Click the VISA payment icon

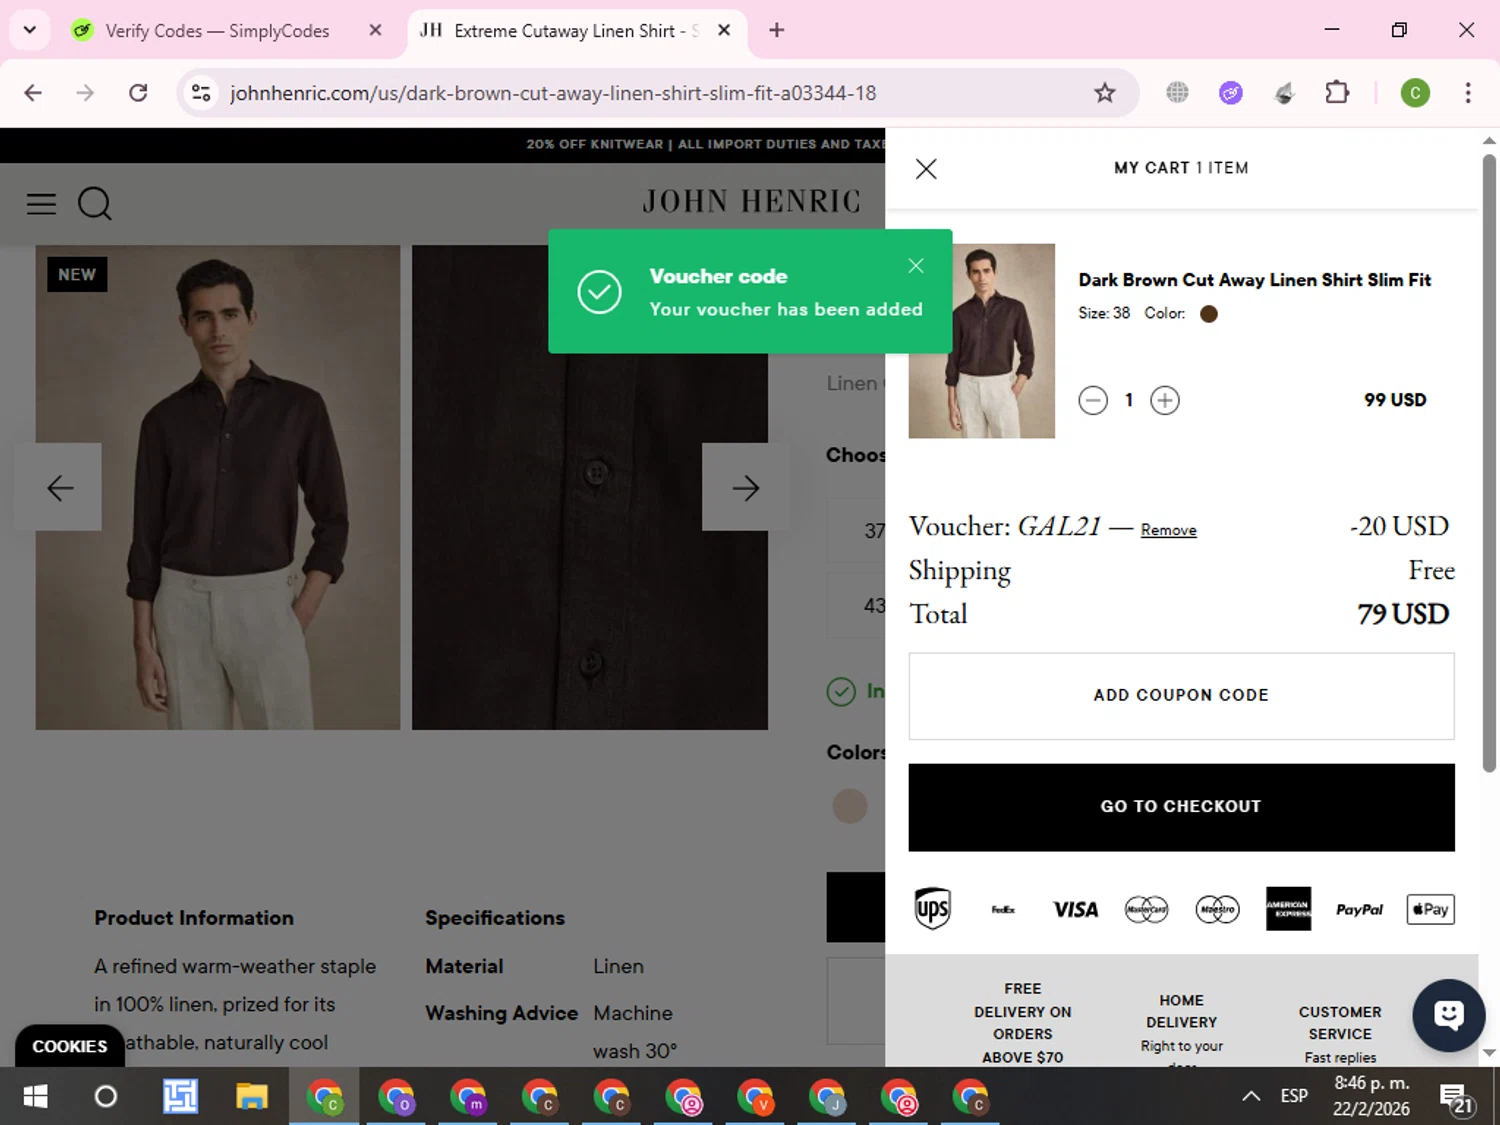pyautogui.click(x=1075, y=909)
